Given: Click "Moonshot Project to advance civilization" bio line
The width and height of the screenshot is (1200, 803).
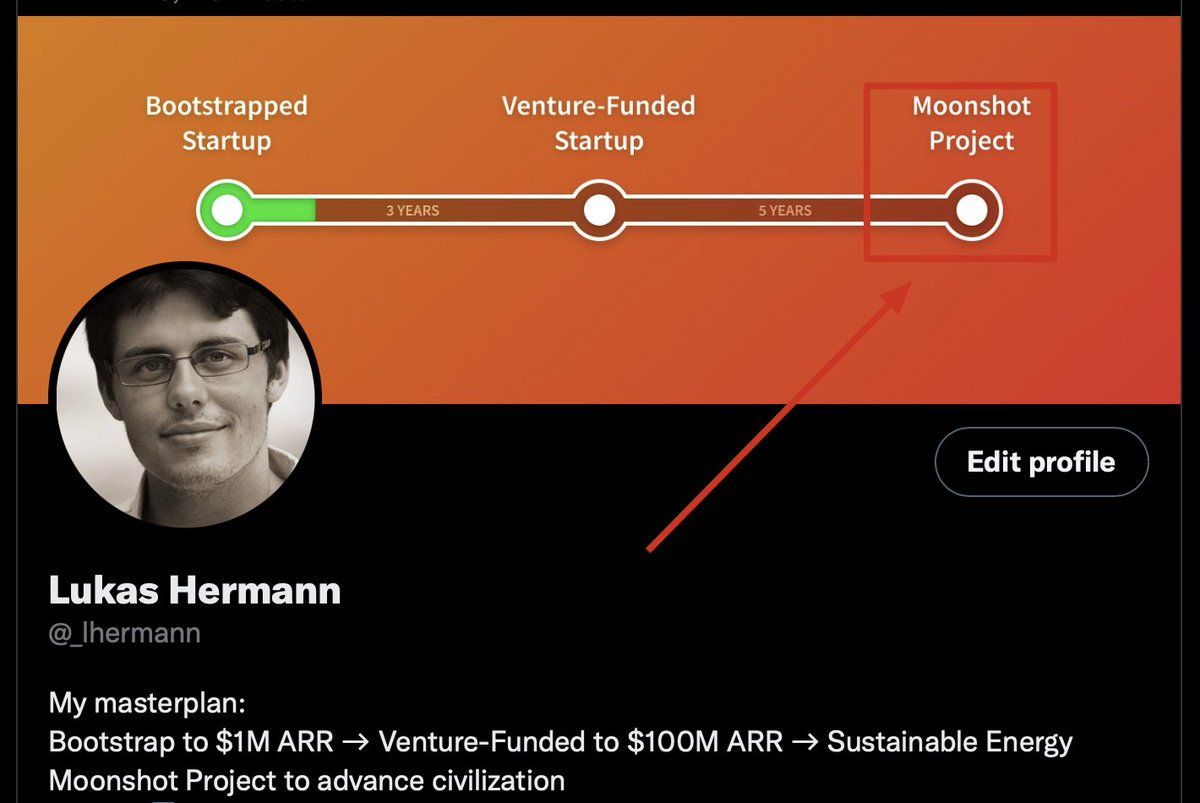Looking at the screenshot, I should tap(307, 780).
